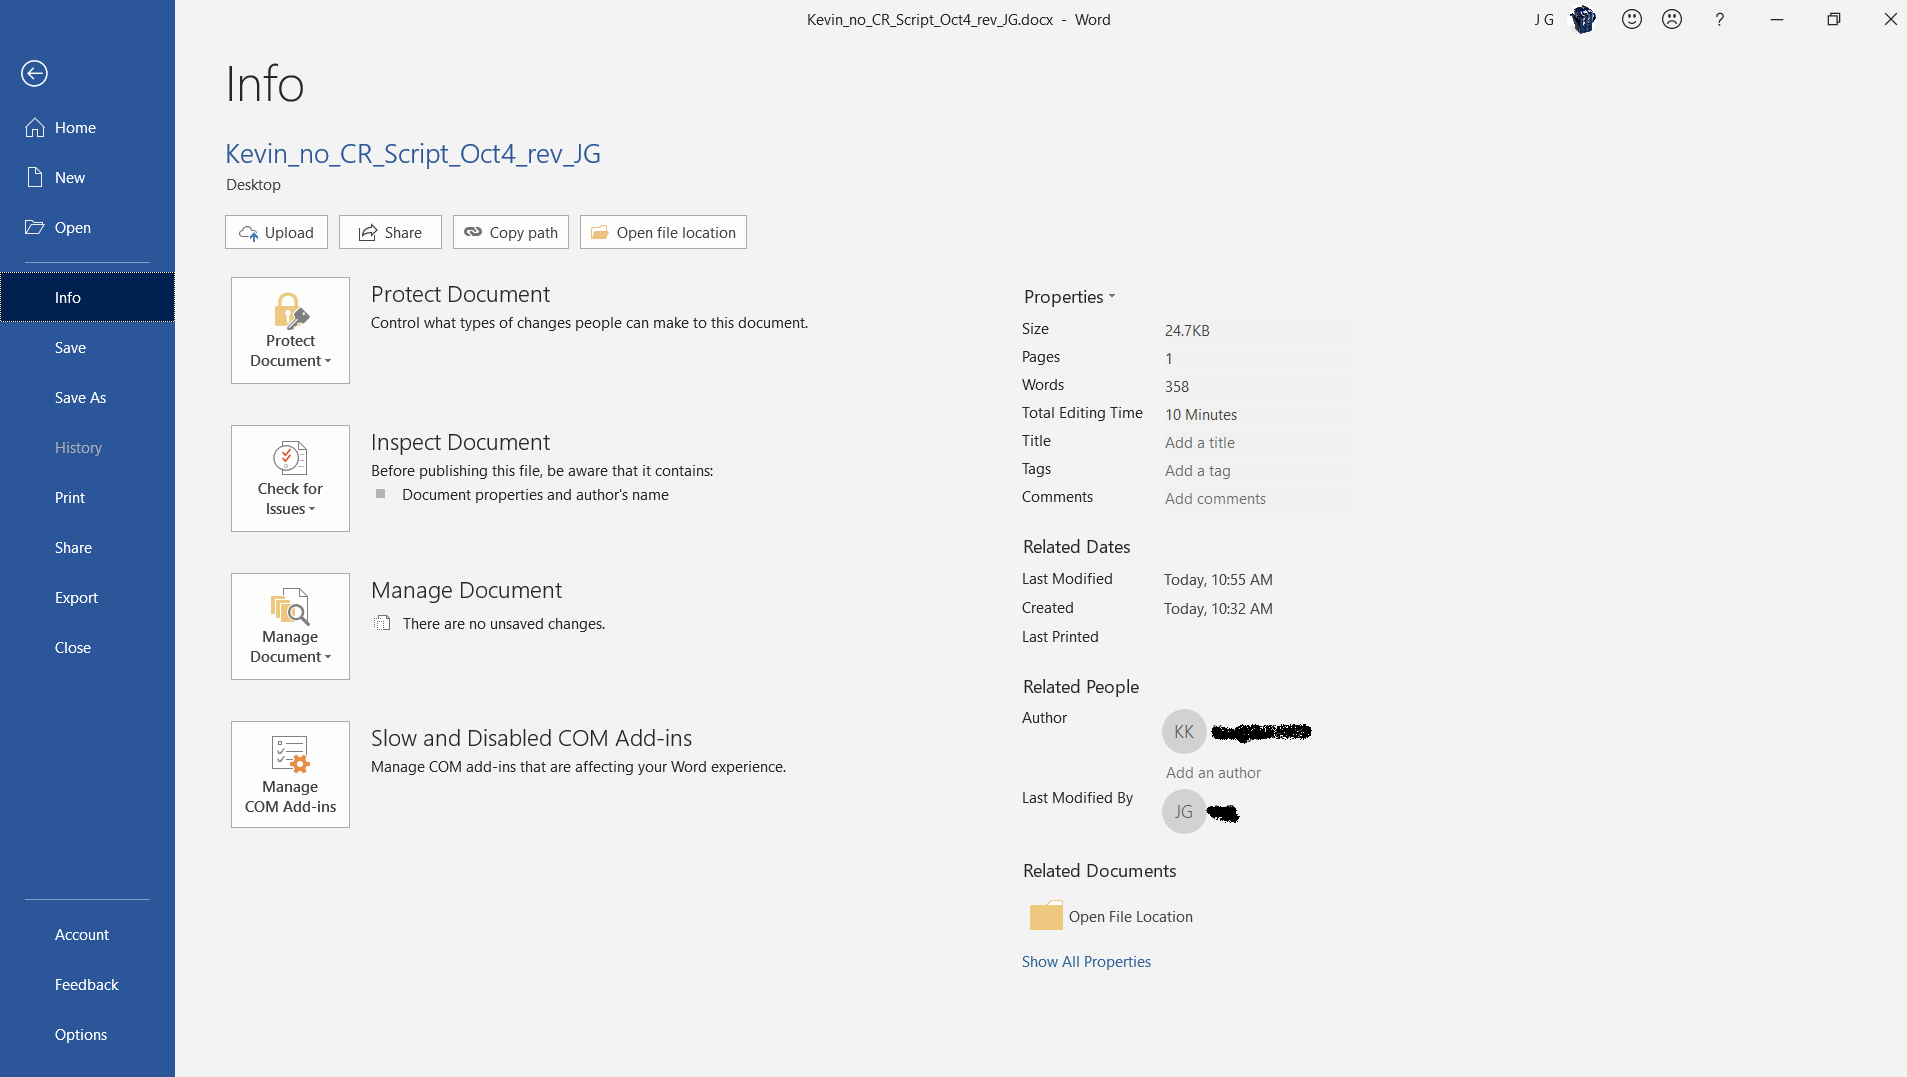The image size is (1907, 1077).
Task: Click the JG last-modified-by avatar
Action: tap(1184, 812)
